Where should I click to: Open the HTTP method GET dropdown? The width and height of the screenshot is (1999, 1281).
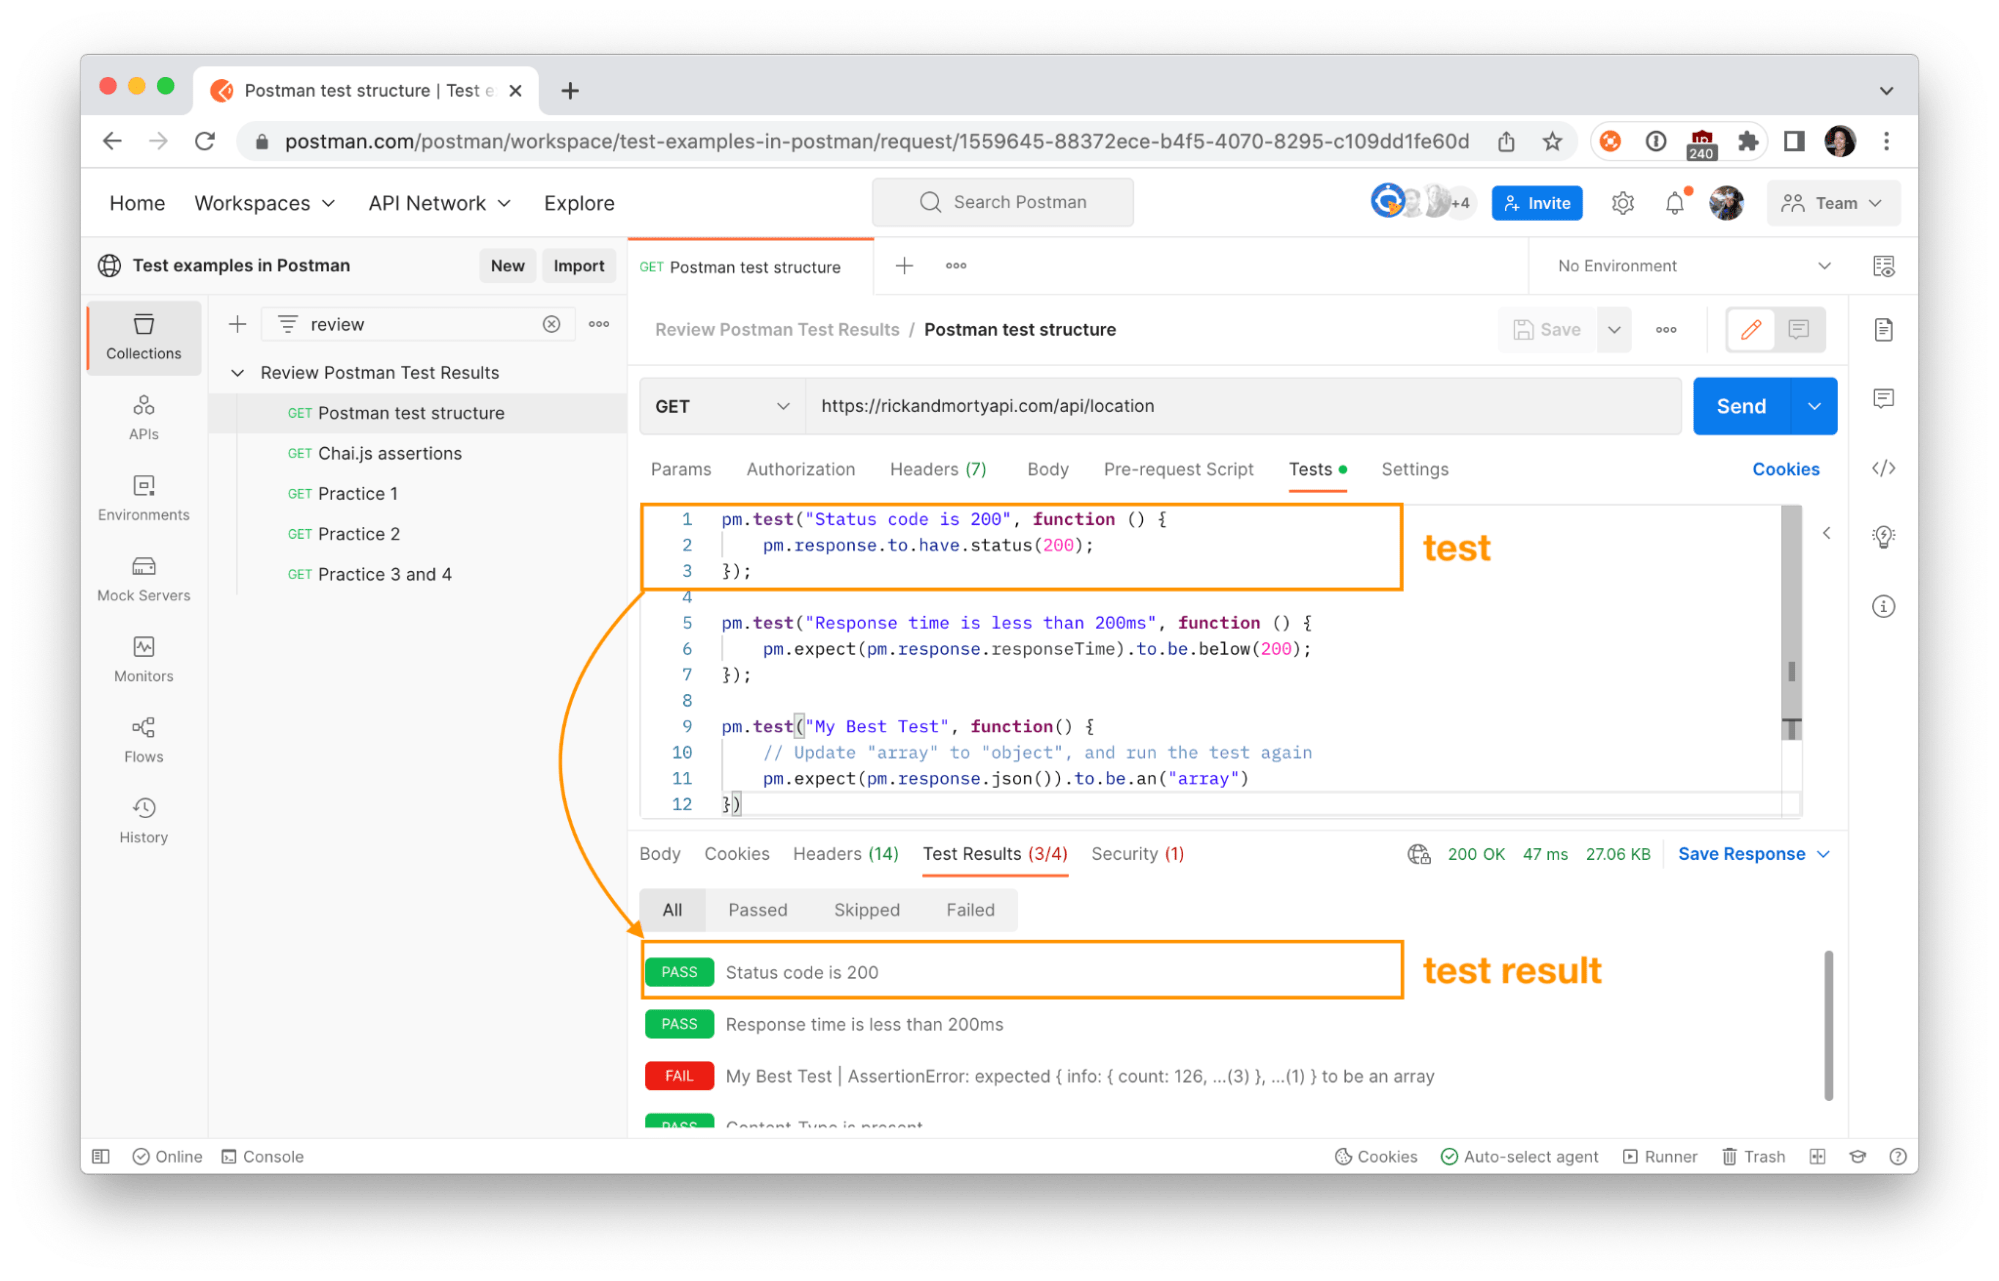coord(721,406)
